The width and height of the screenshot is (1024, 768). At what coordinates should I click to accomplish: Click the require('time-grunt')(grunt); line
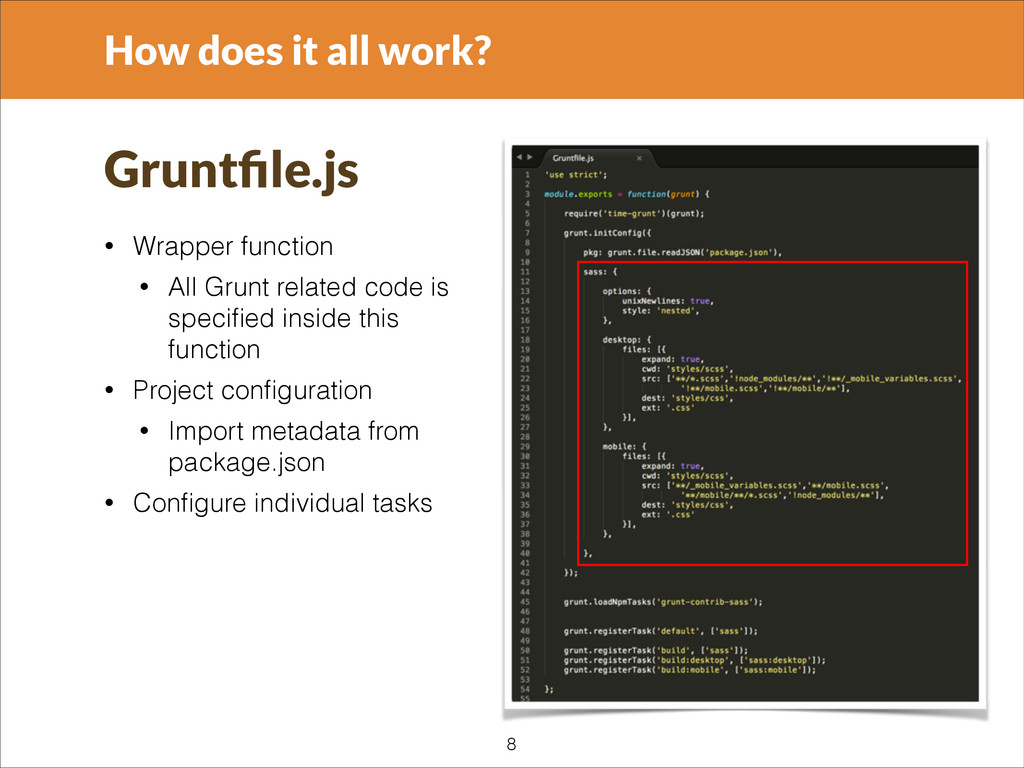(634, 214)
